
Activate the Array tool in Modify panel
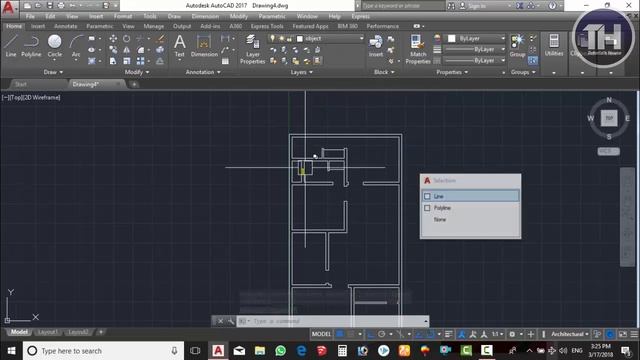click(x=140, y=61)
